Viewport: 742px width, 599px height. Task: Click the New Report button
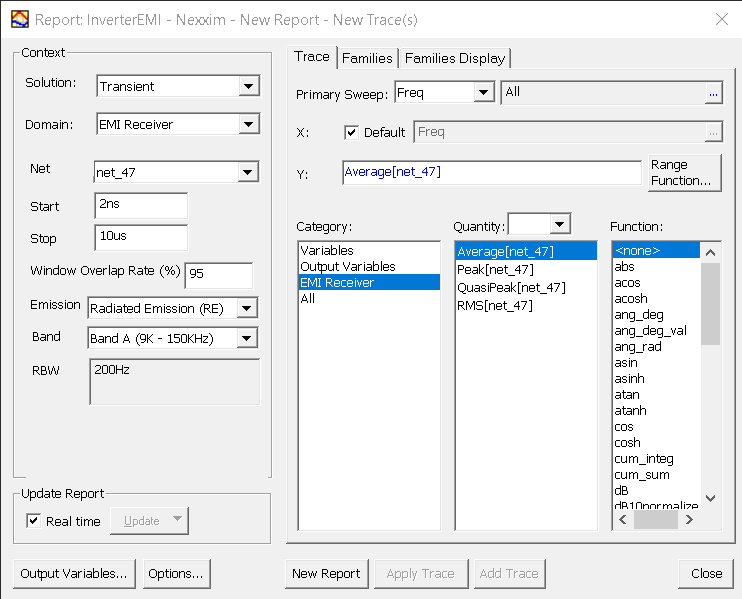tap(326, 573)
